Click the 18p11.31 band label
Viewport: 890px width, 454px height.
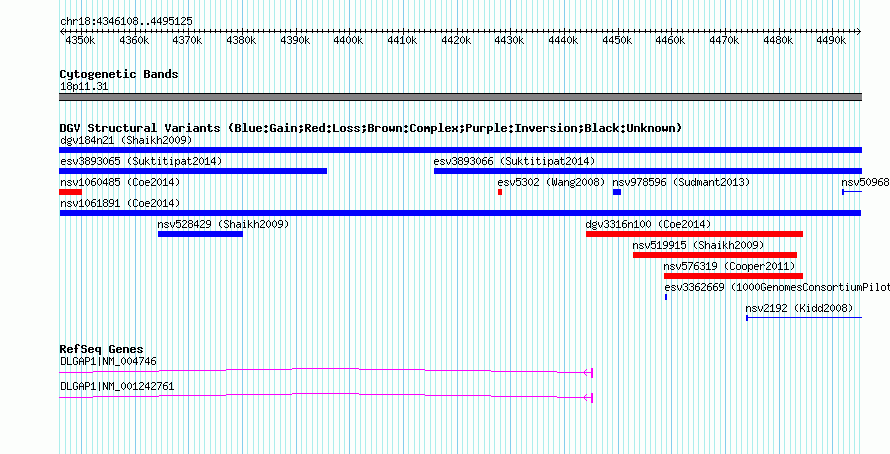84,87
